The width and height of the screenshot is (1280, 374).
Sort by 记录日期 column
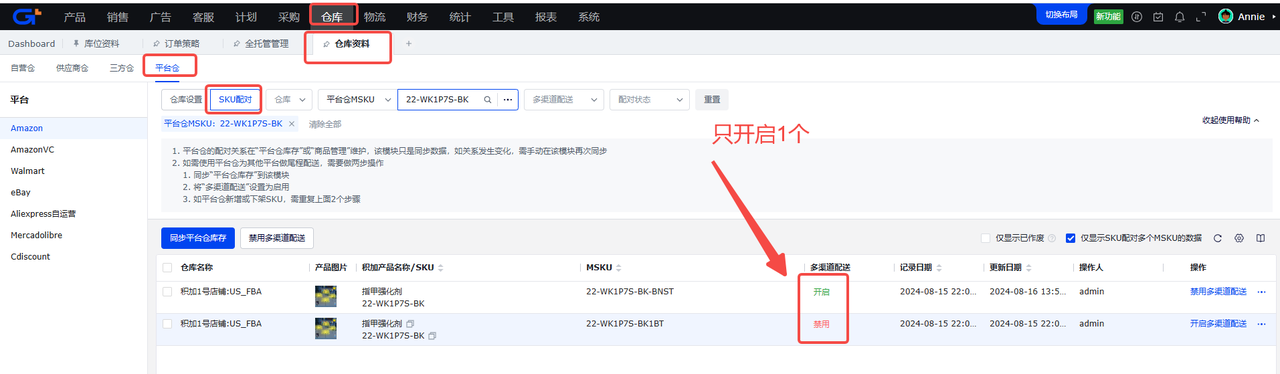(x=939, y=268)
